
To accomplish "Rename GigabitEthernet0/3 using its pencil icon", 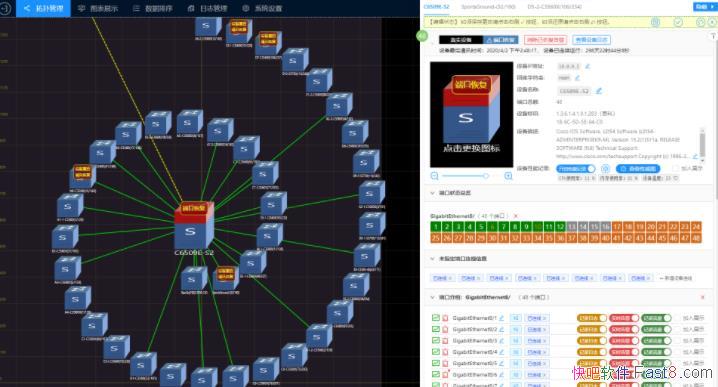I will tap(501, 341).
